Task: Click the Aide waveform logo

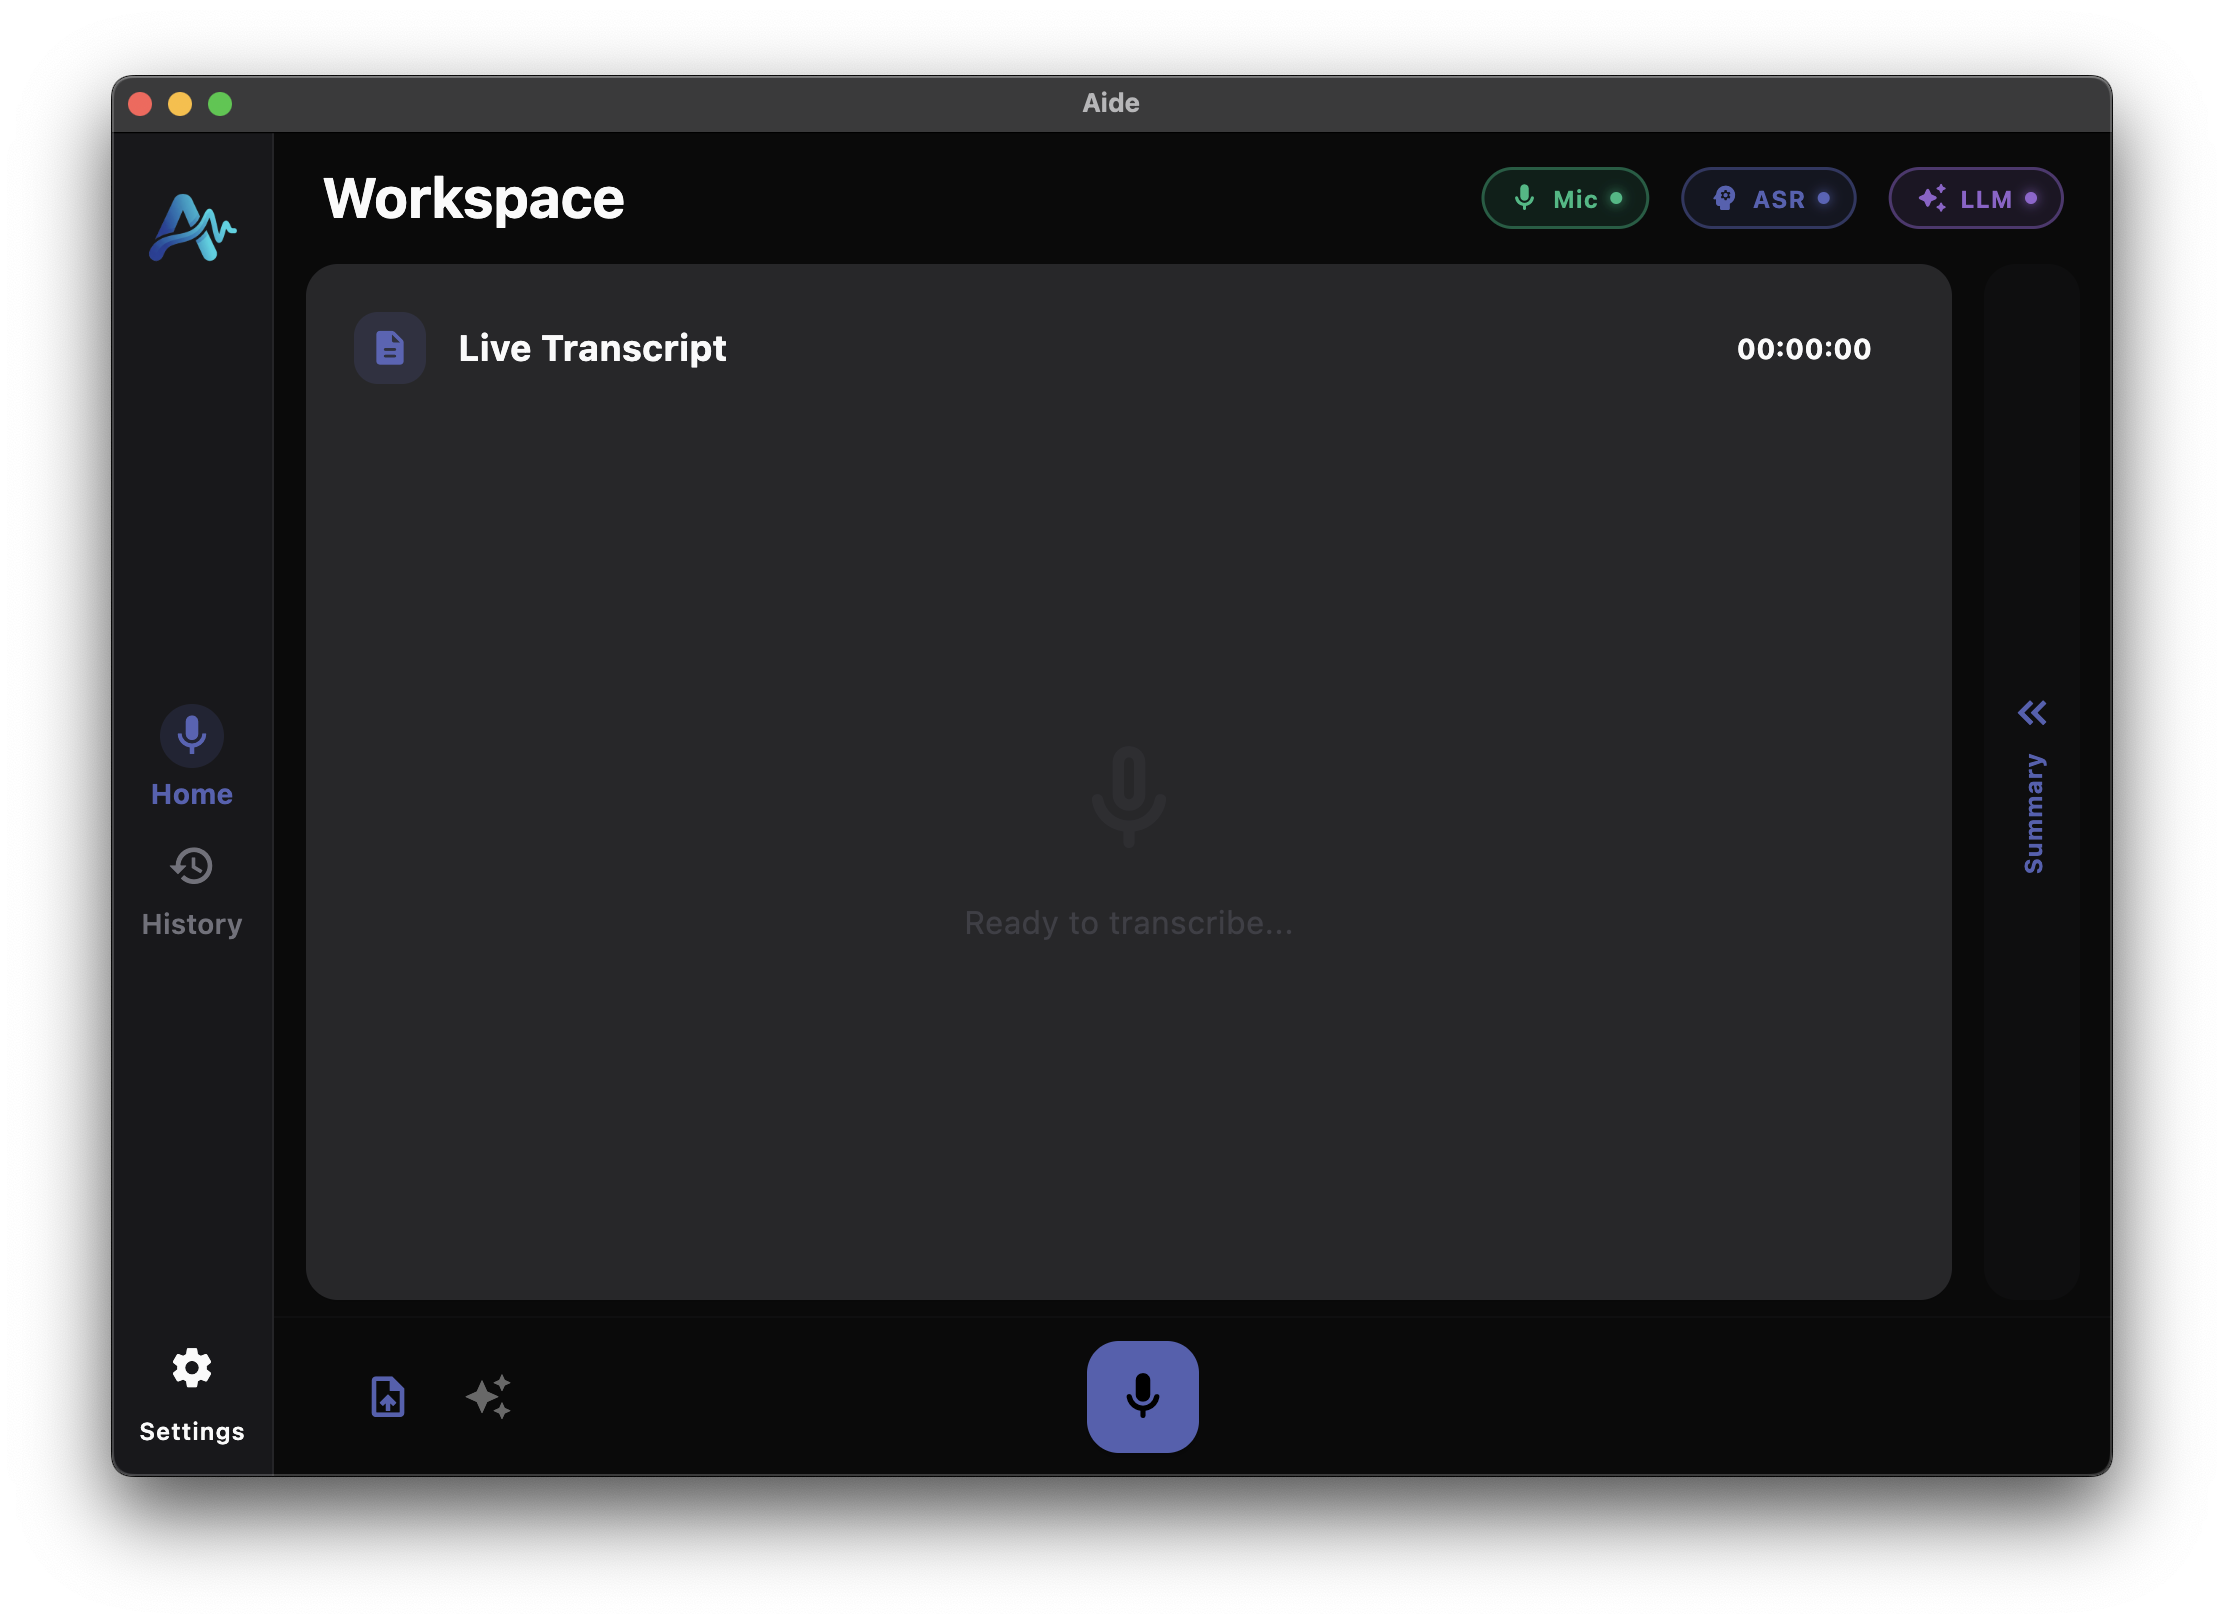Action: pyautogui.click(x=192, y=228)
